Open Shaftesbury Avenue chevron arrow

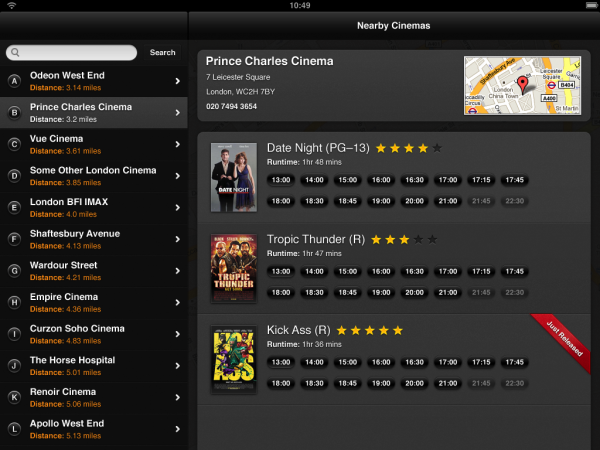tap(178, 239)
